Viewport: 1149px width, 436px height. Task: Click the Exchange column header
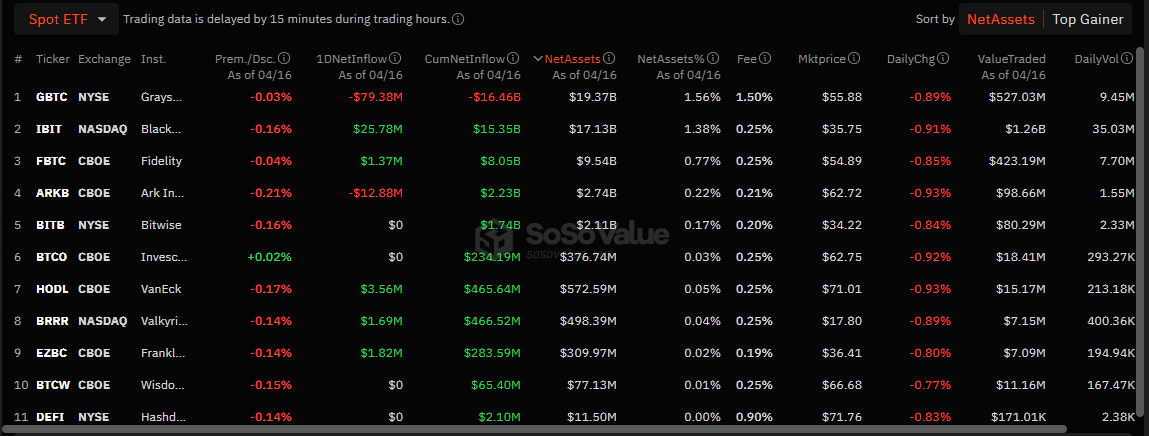tap(105, 59)
